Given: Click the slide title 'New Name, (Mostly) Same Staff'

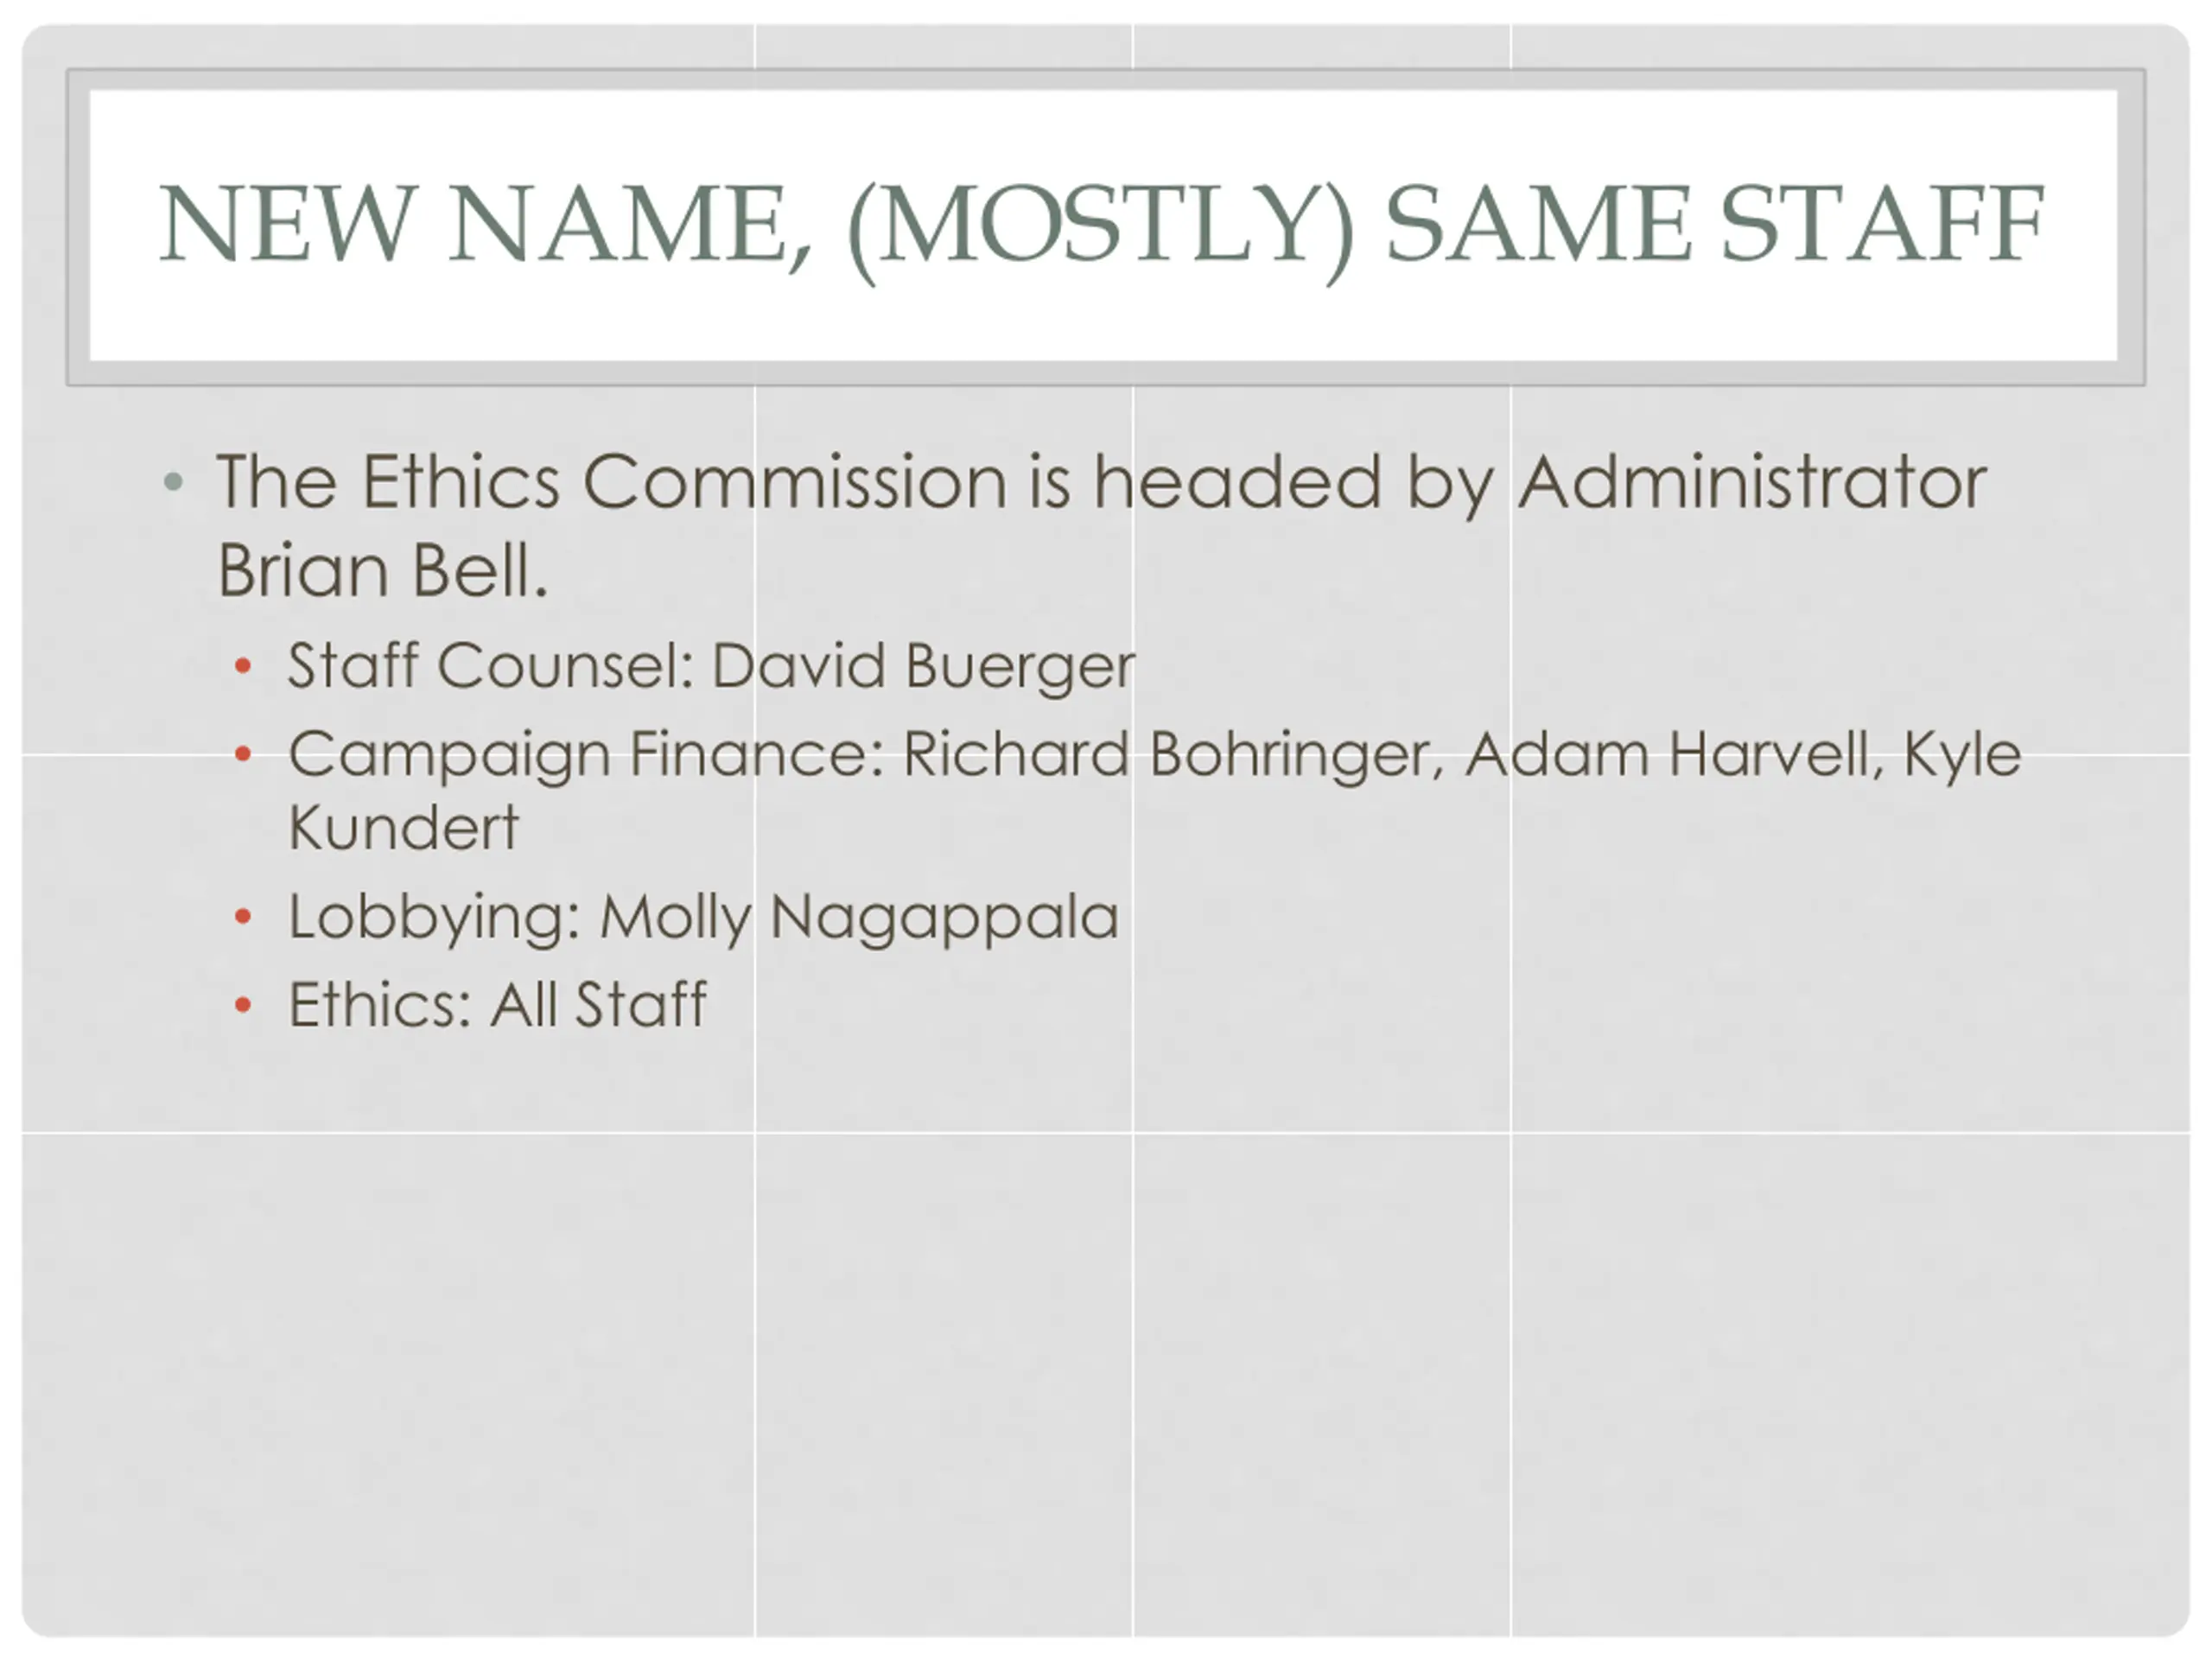Looking at the screenshot, I should tap(1102, 227).
